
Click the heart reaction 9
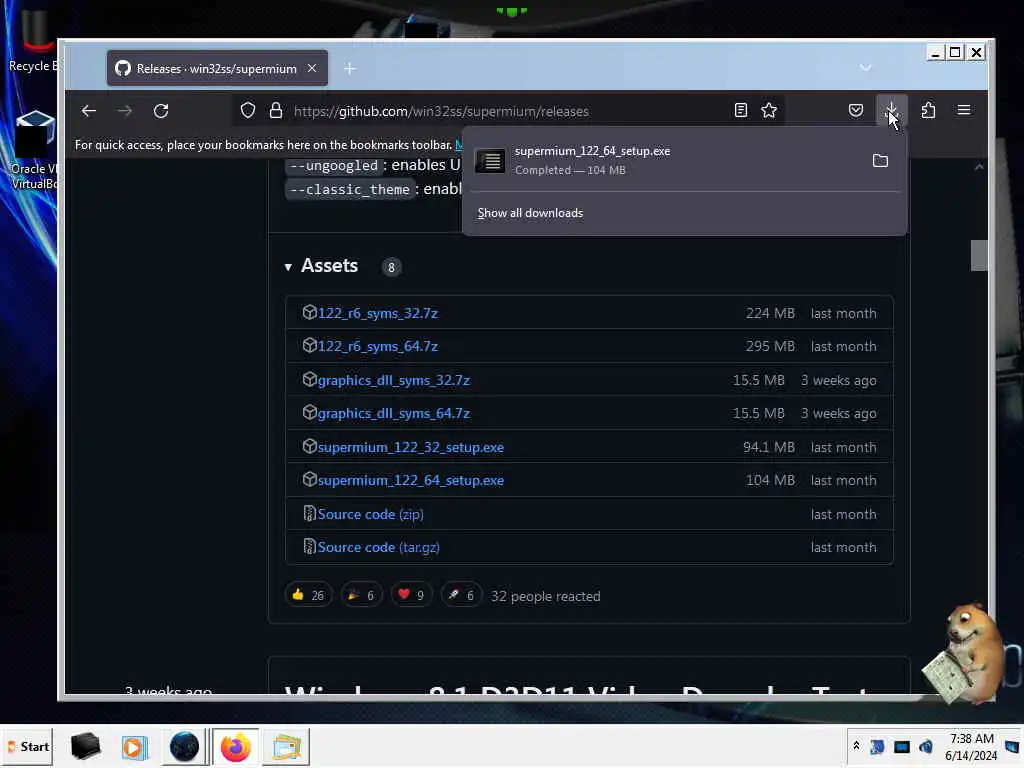pos(411,595)
